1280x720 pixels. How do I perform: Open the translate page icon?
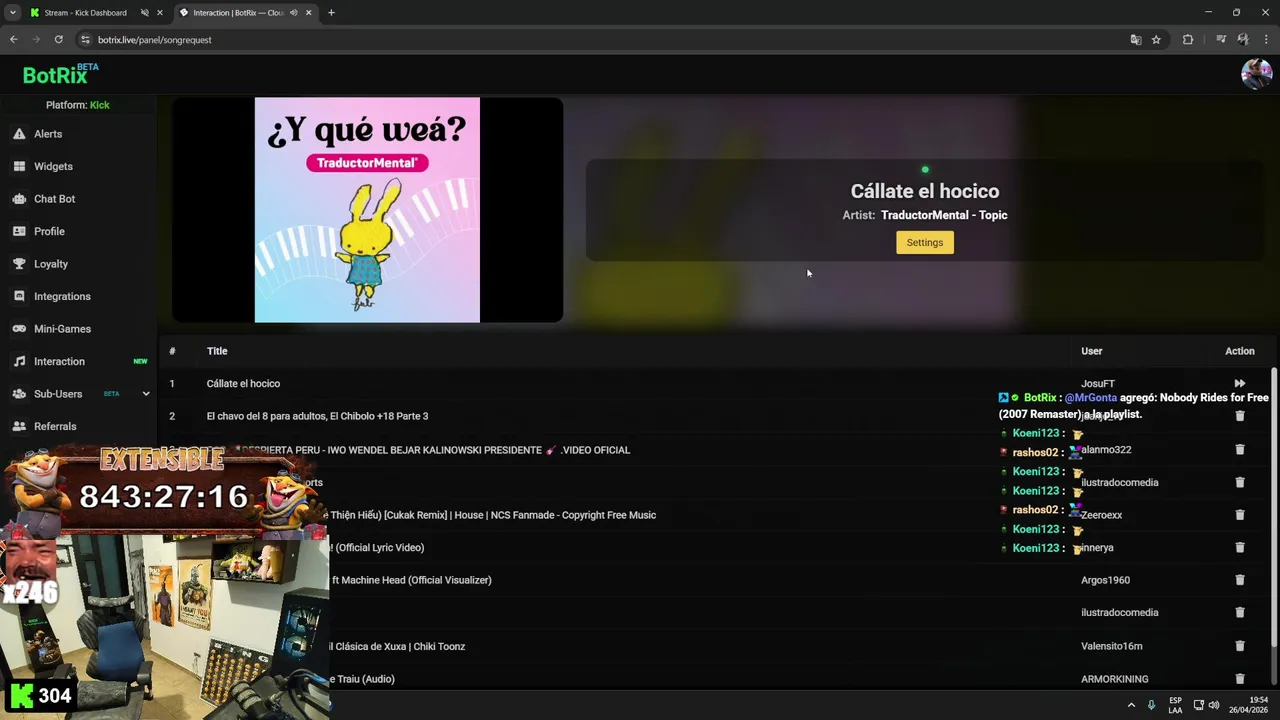tap(1135, 40)
